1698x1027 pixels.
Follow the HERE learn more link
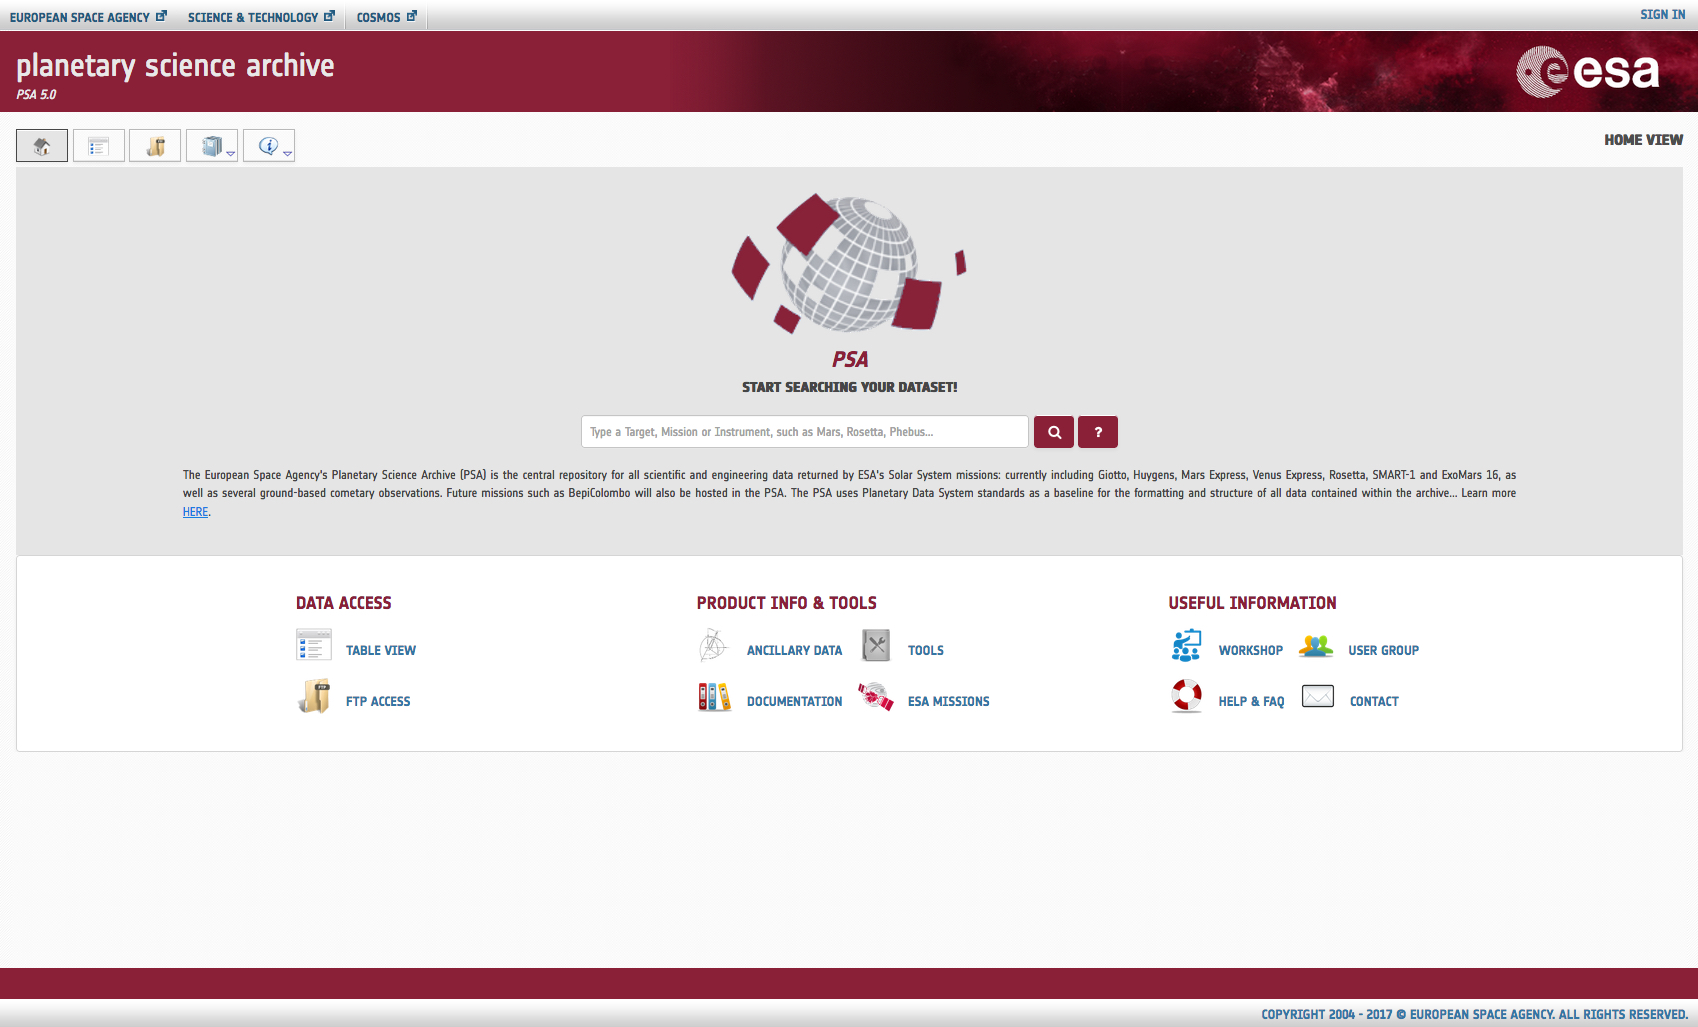point(195,512)
